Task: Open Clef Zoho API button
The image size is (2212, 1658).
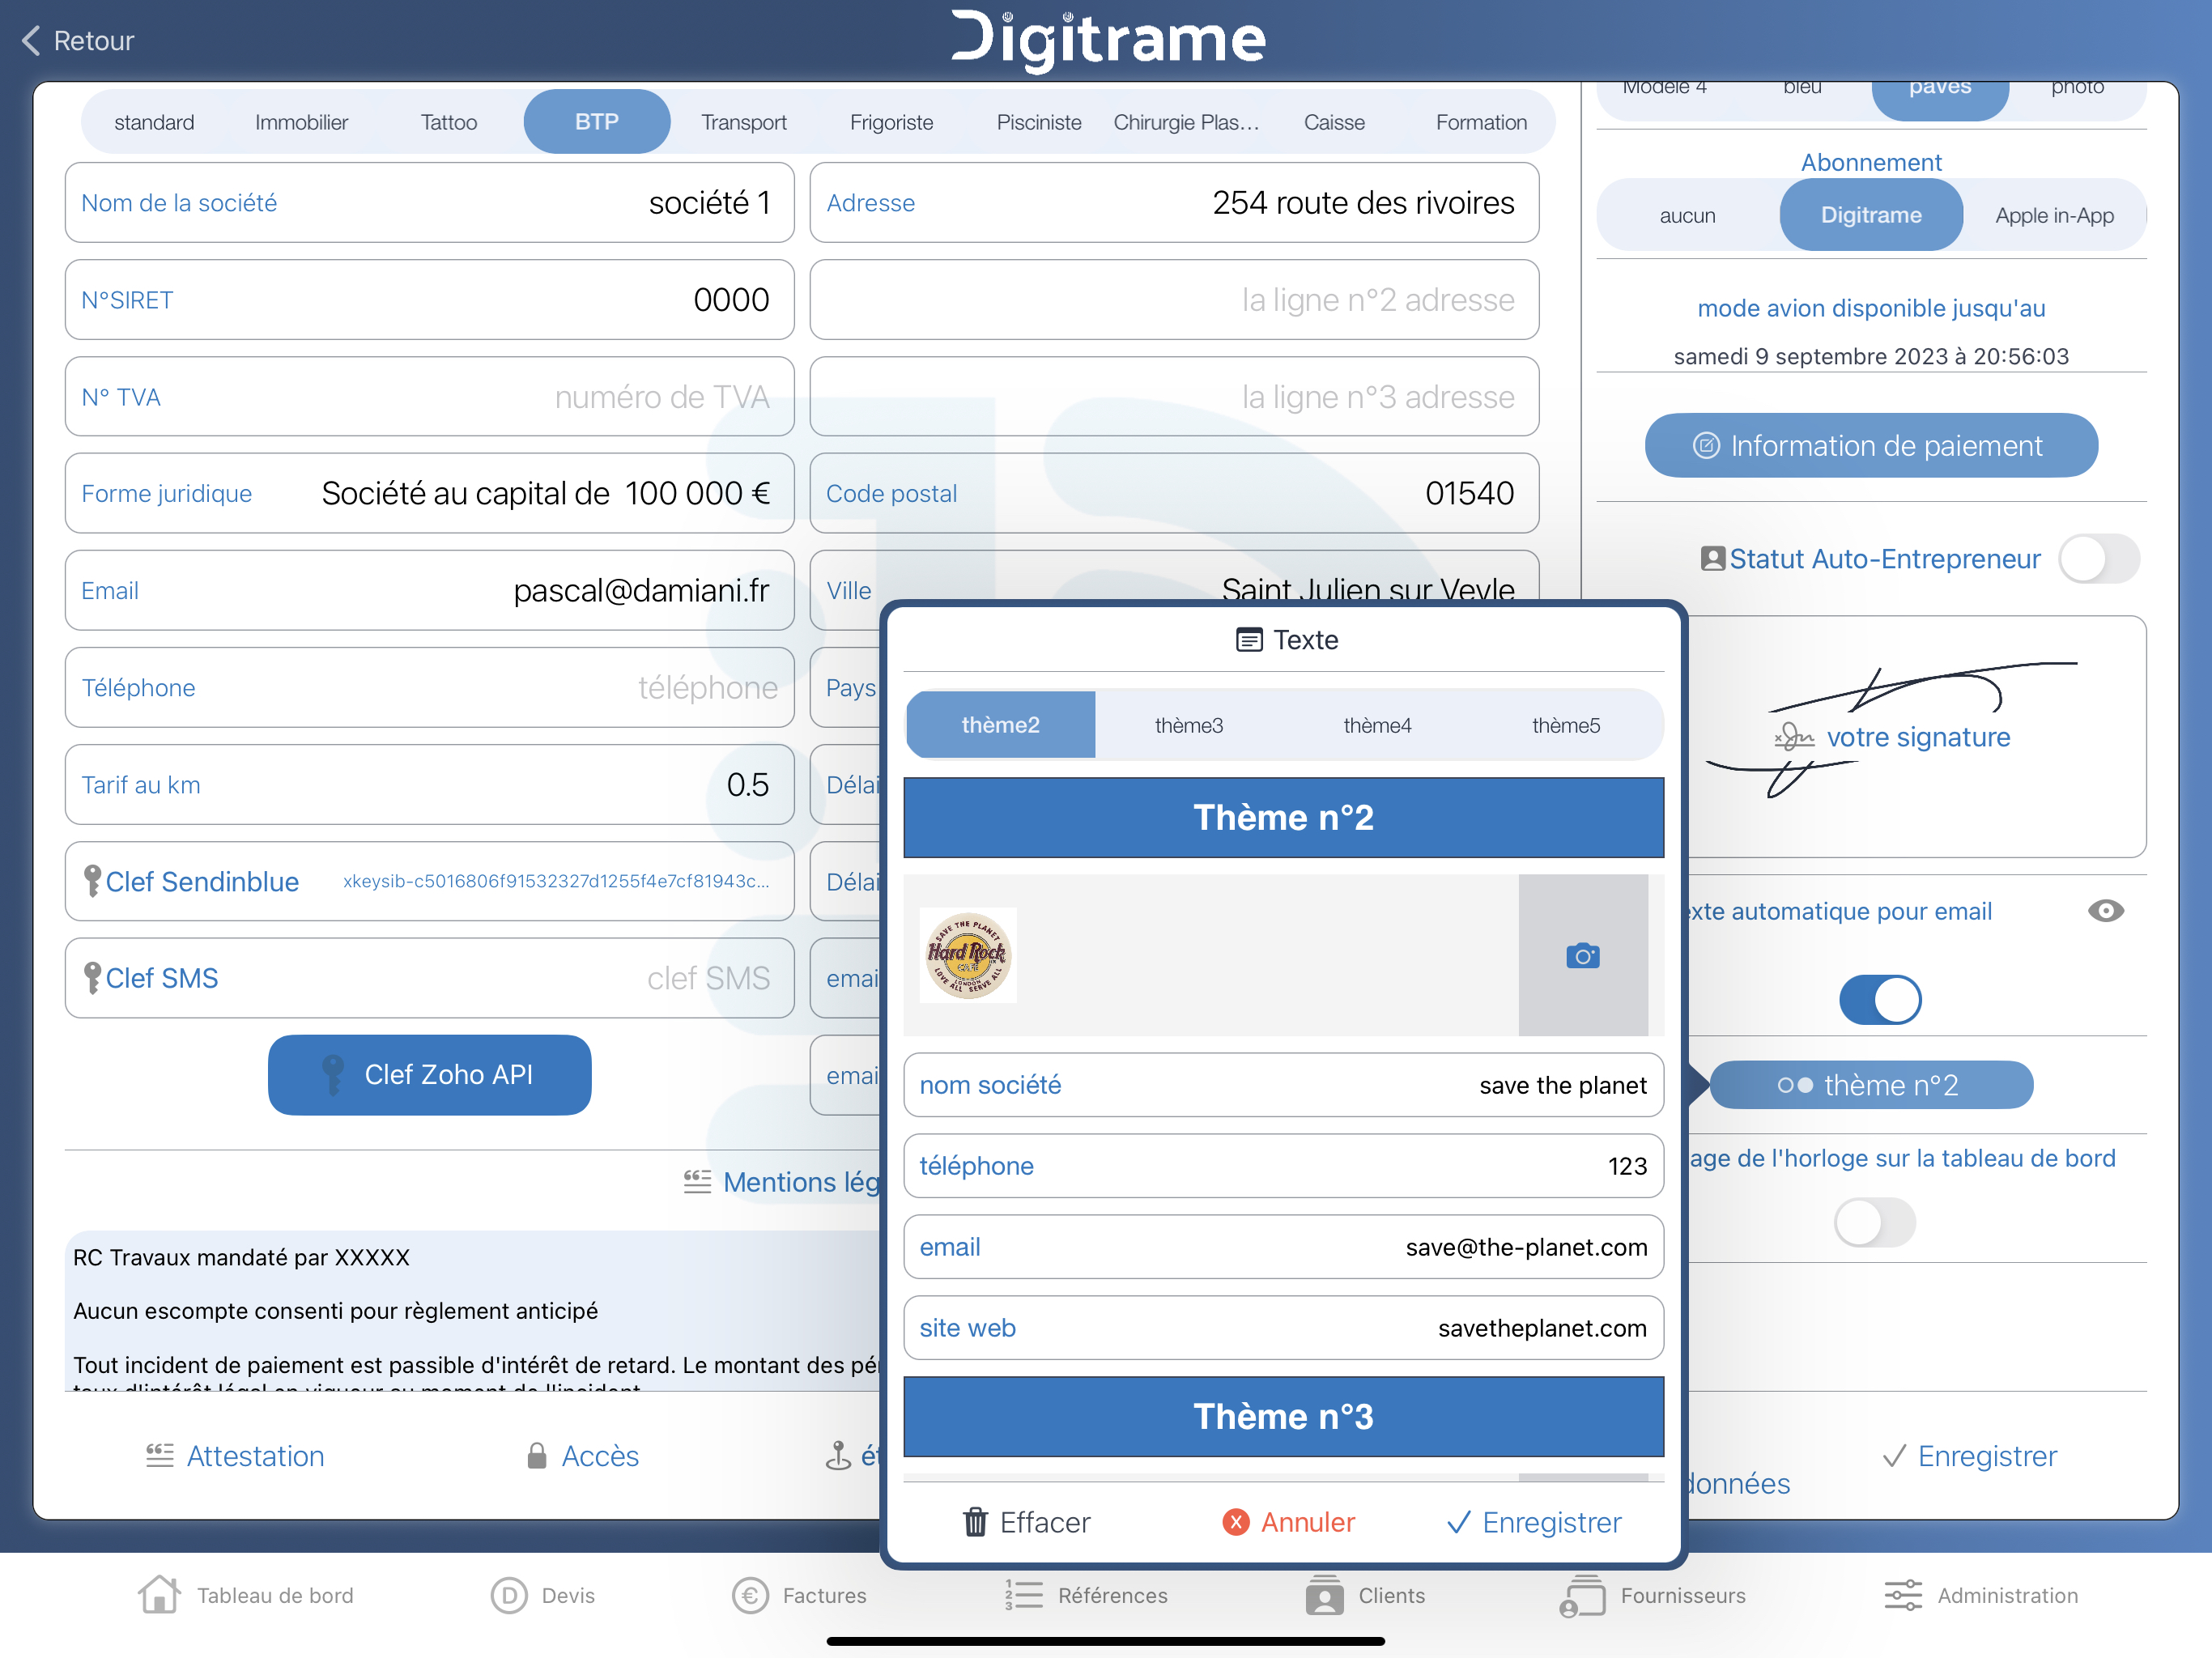Action: (x=429, y=1075)
